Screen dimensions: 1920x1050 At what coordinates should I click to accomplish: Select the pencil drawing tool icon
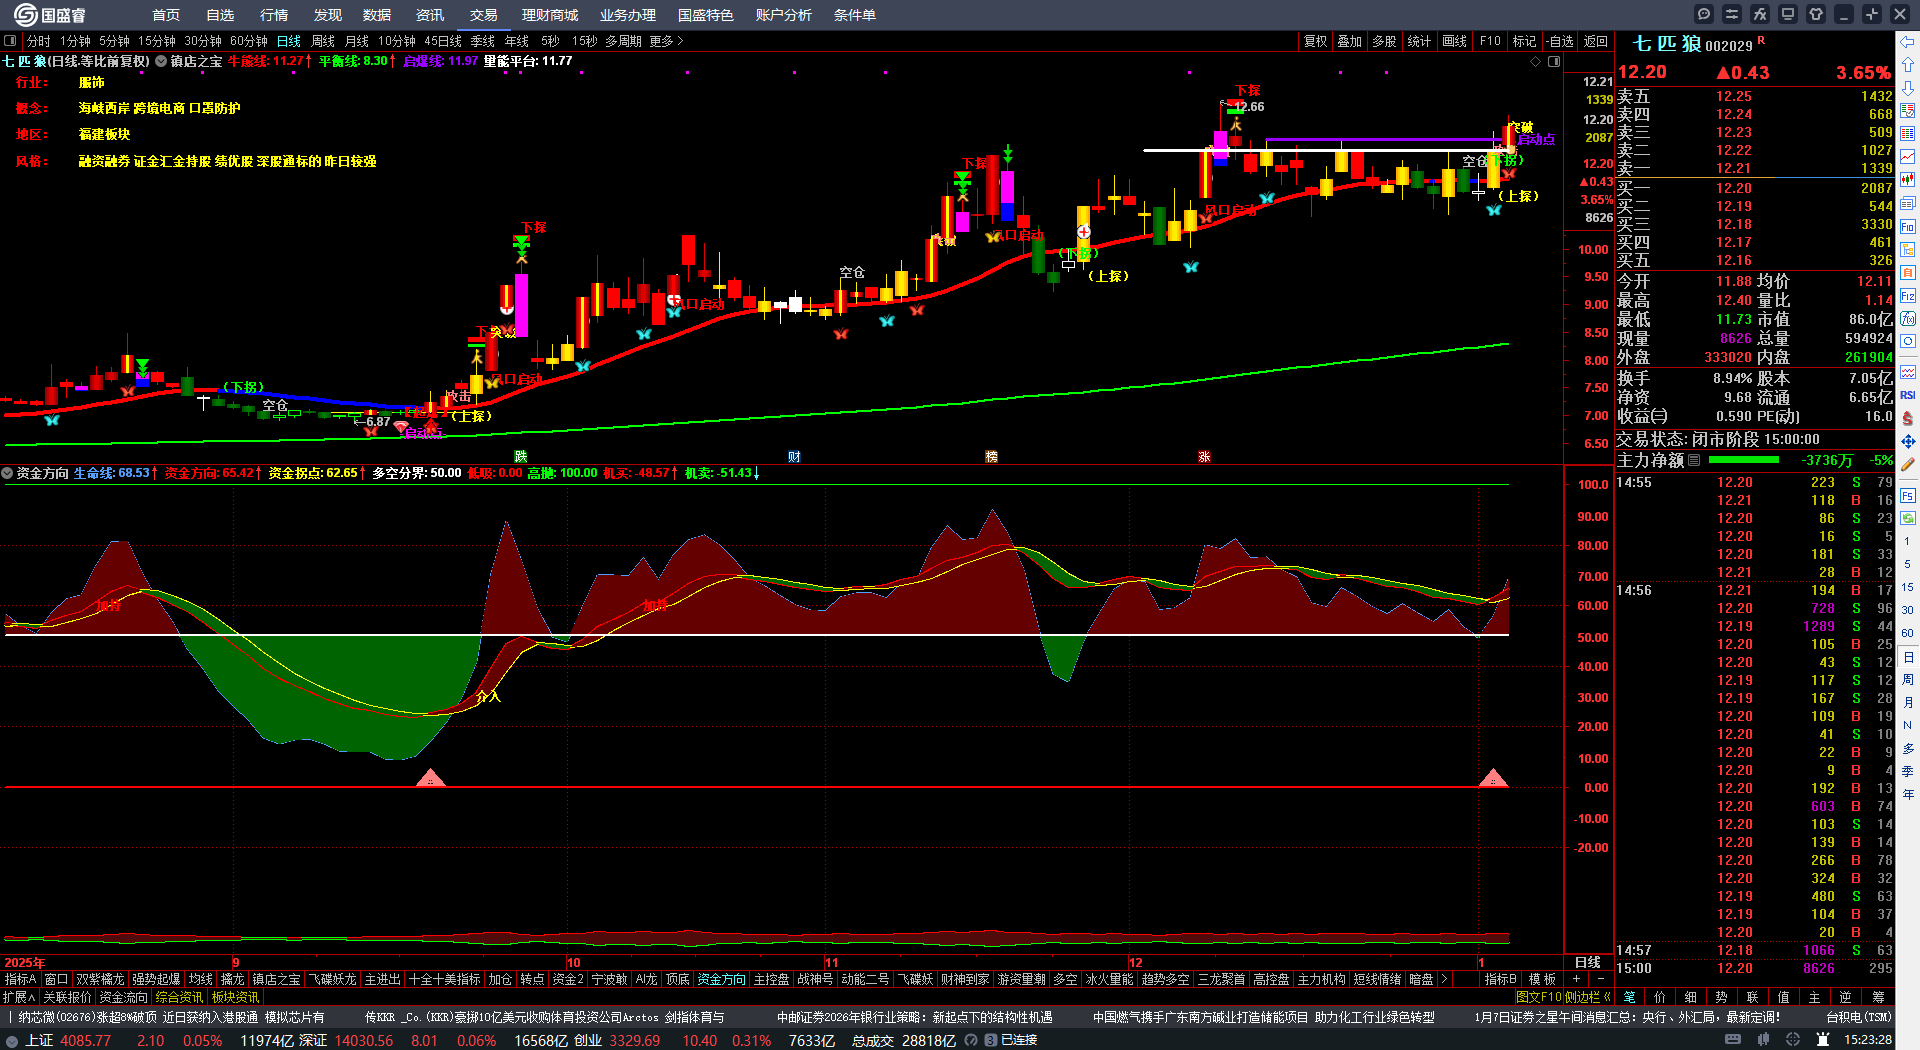point(1908,464)
